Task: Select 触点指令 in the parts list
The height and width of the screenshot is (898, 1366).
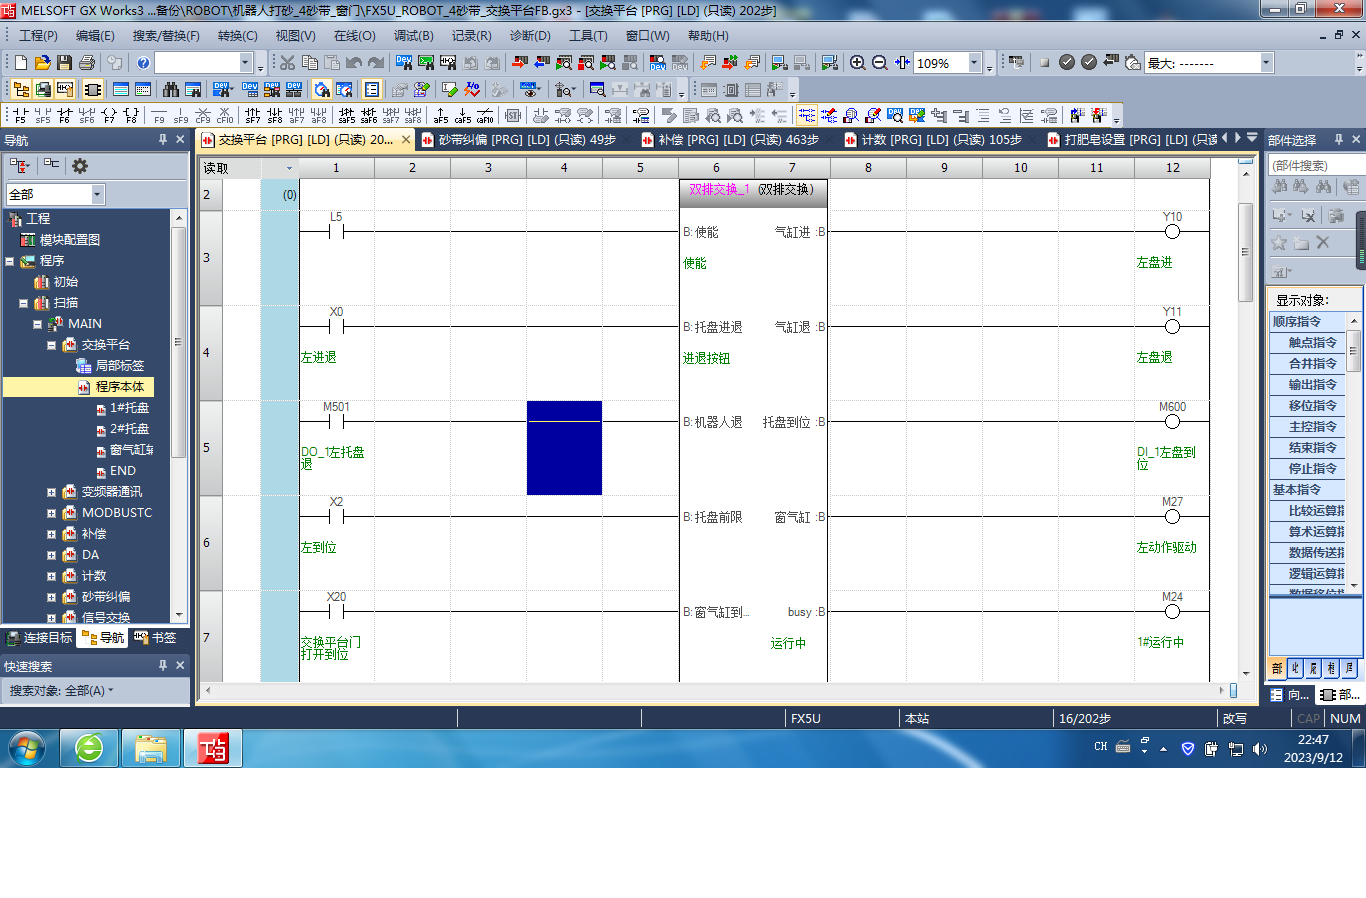Action: coord(1311,343)
